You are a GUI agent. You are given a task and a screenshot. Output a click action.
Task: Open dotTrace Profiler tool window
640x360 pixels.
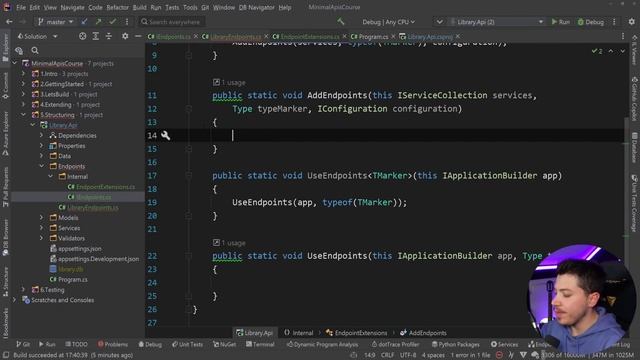coord(396,344)
